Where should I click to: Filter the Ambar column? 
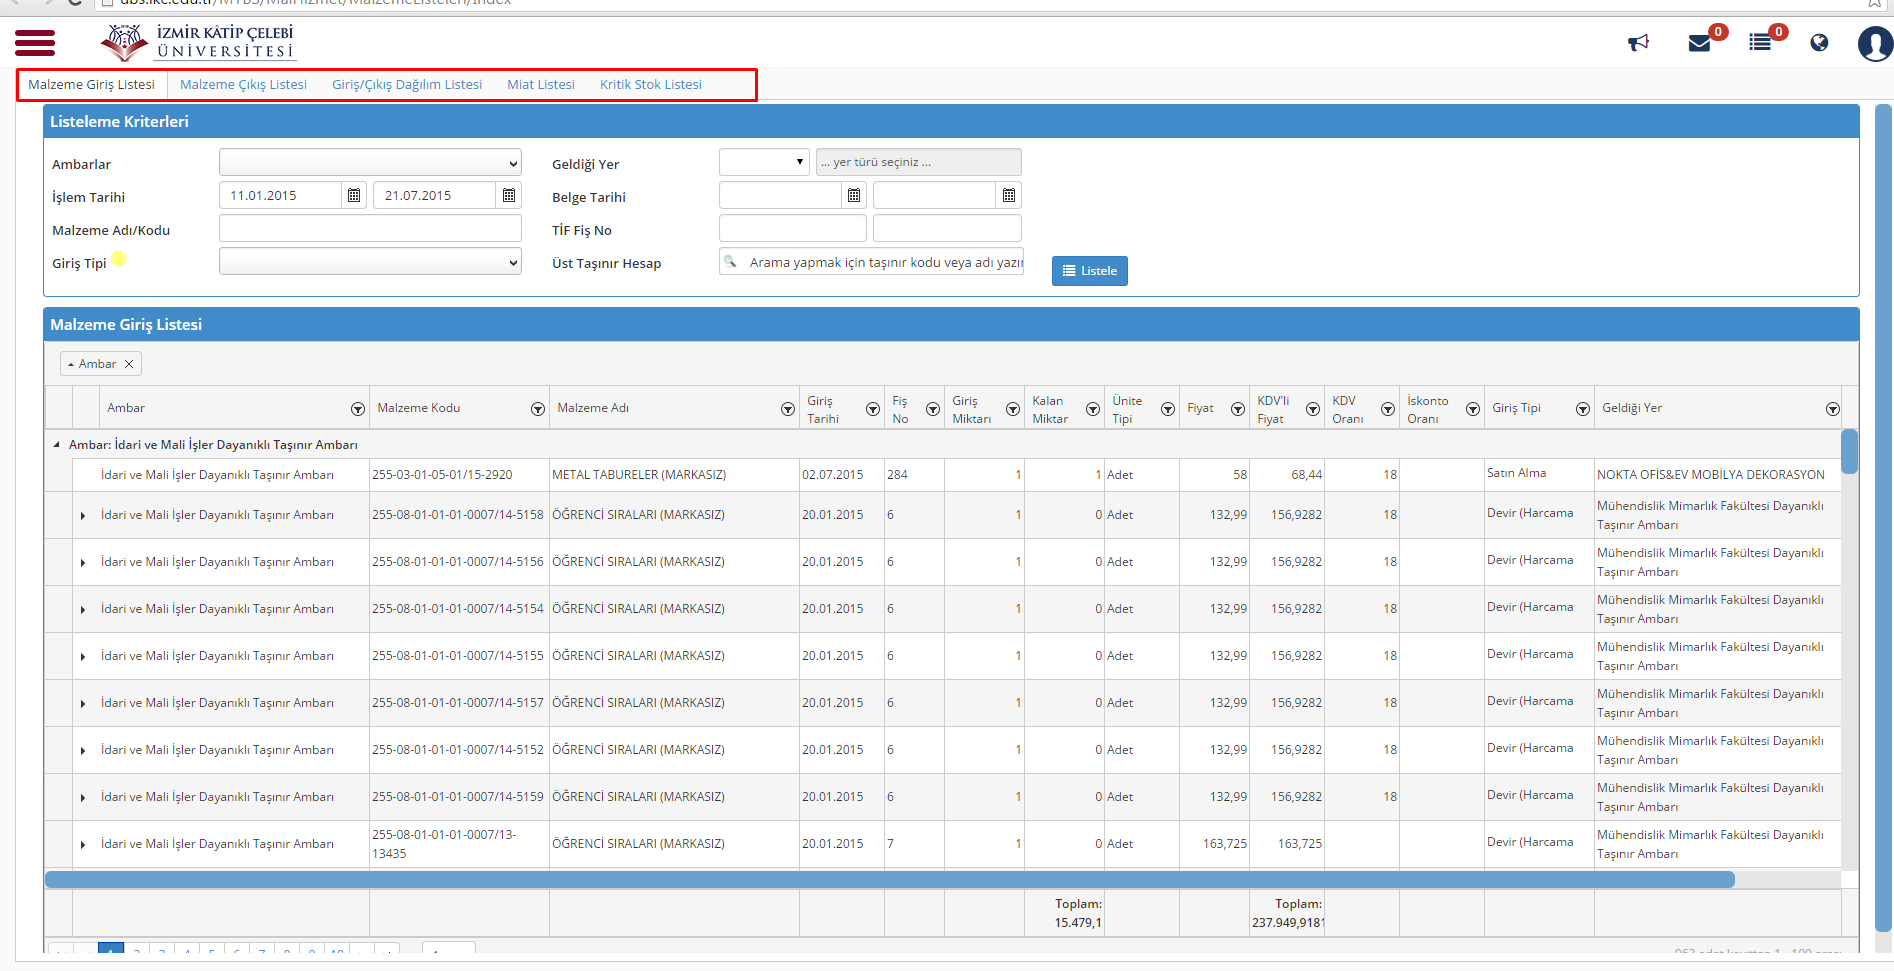pyautogui.click(x=358, y=409)
